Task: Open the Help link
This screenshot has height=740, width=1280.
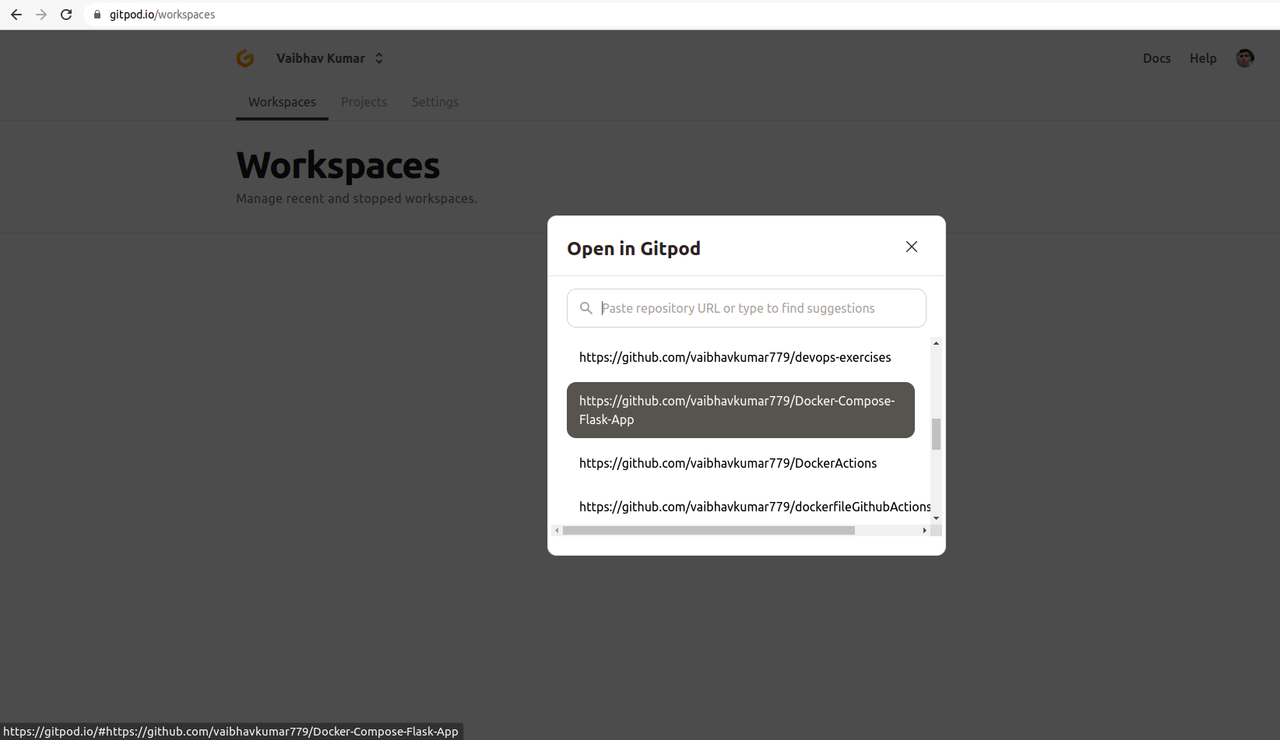Action: pyautogui.click(x=1202, y=58)
